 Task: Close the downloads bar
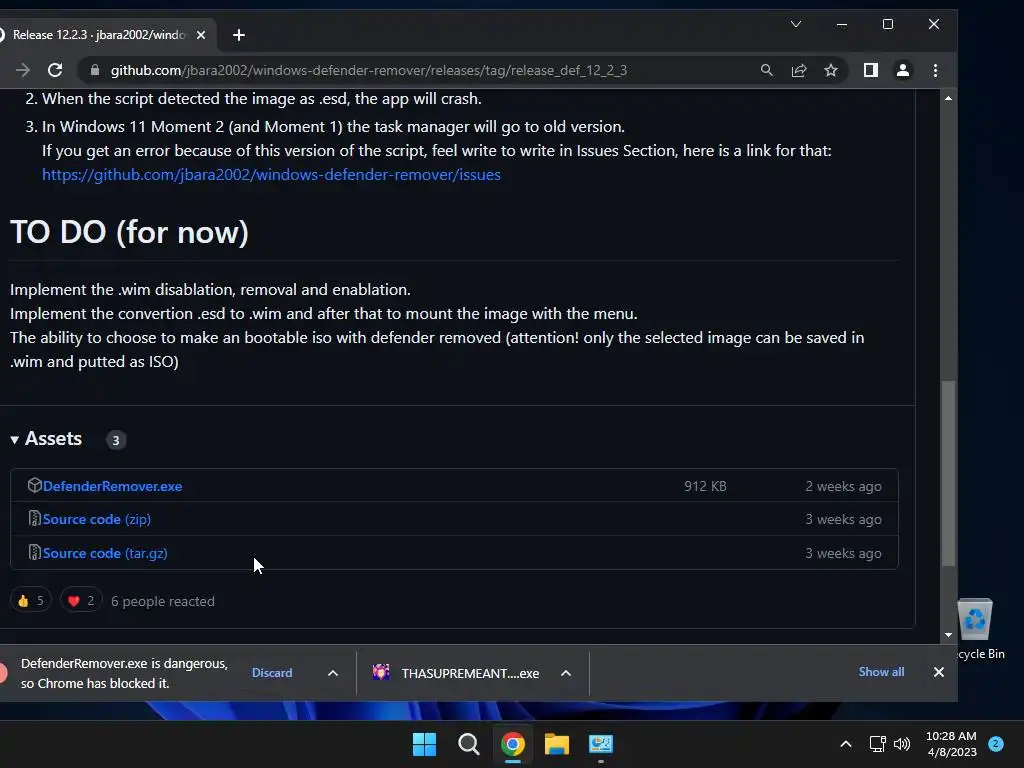click(938, 672)
